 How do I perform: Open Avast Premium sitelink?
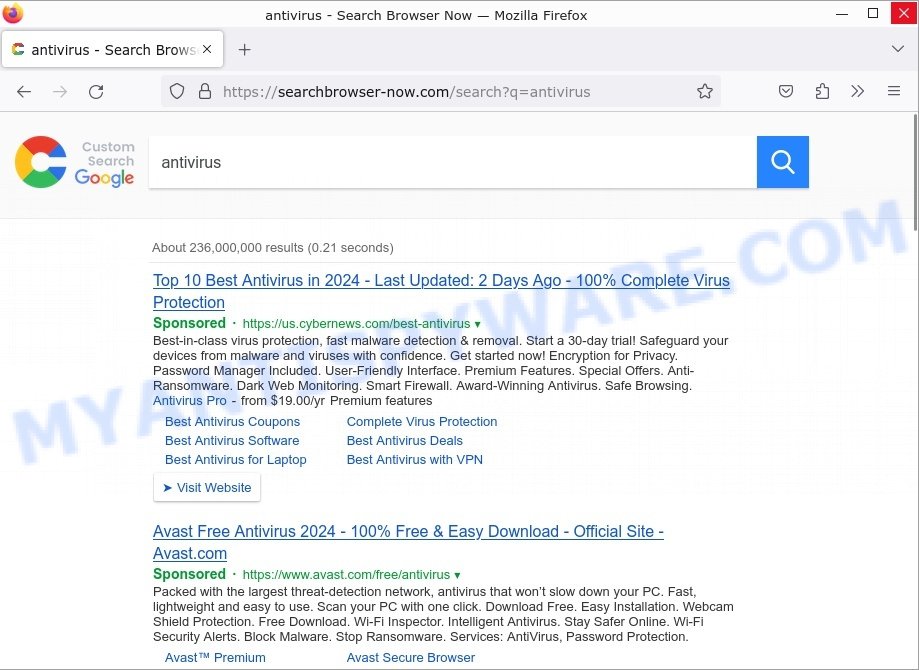pos(215,658)
